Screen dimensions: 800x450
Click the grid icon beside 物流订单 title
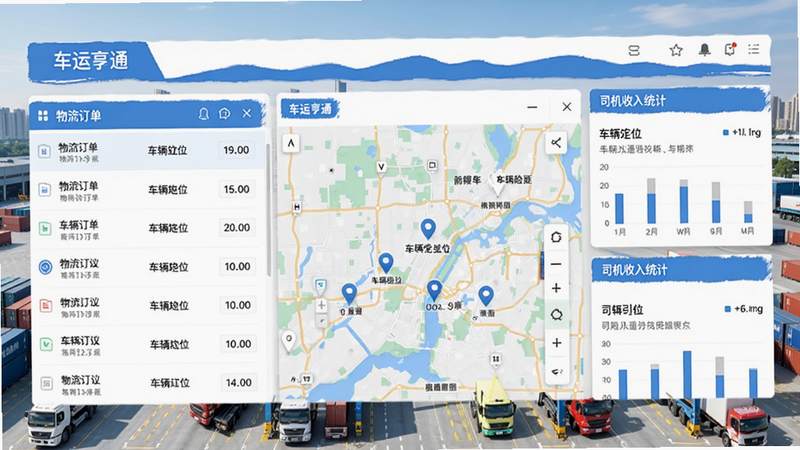point(43,116)
